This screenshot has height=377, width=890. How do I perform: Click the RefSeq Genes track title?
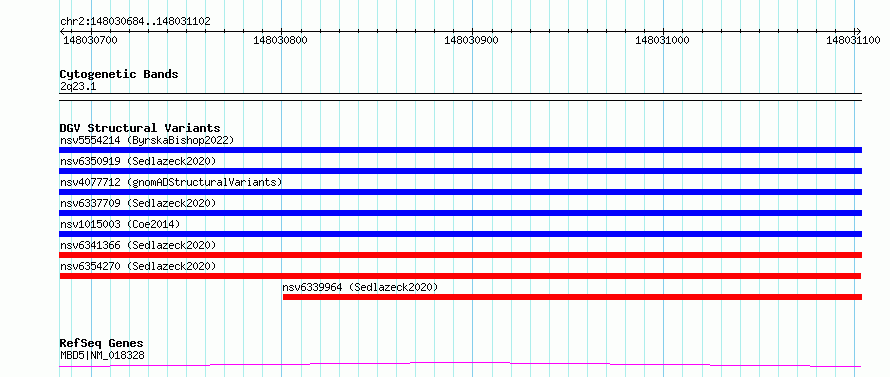point(101,343)
